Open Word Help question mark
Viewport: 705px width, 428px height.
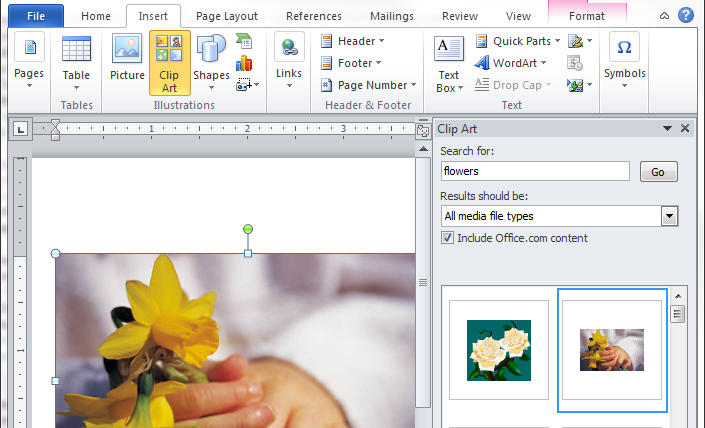pos(686,15)
